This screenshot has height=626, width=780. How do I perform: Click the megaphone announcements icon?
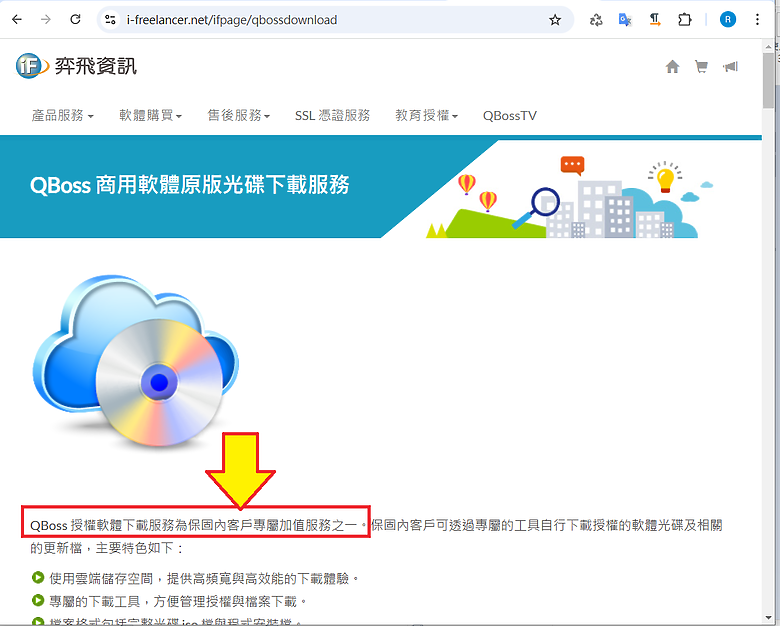click(x=730, y=66)
